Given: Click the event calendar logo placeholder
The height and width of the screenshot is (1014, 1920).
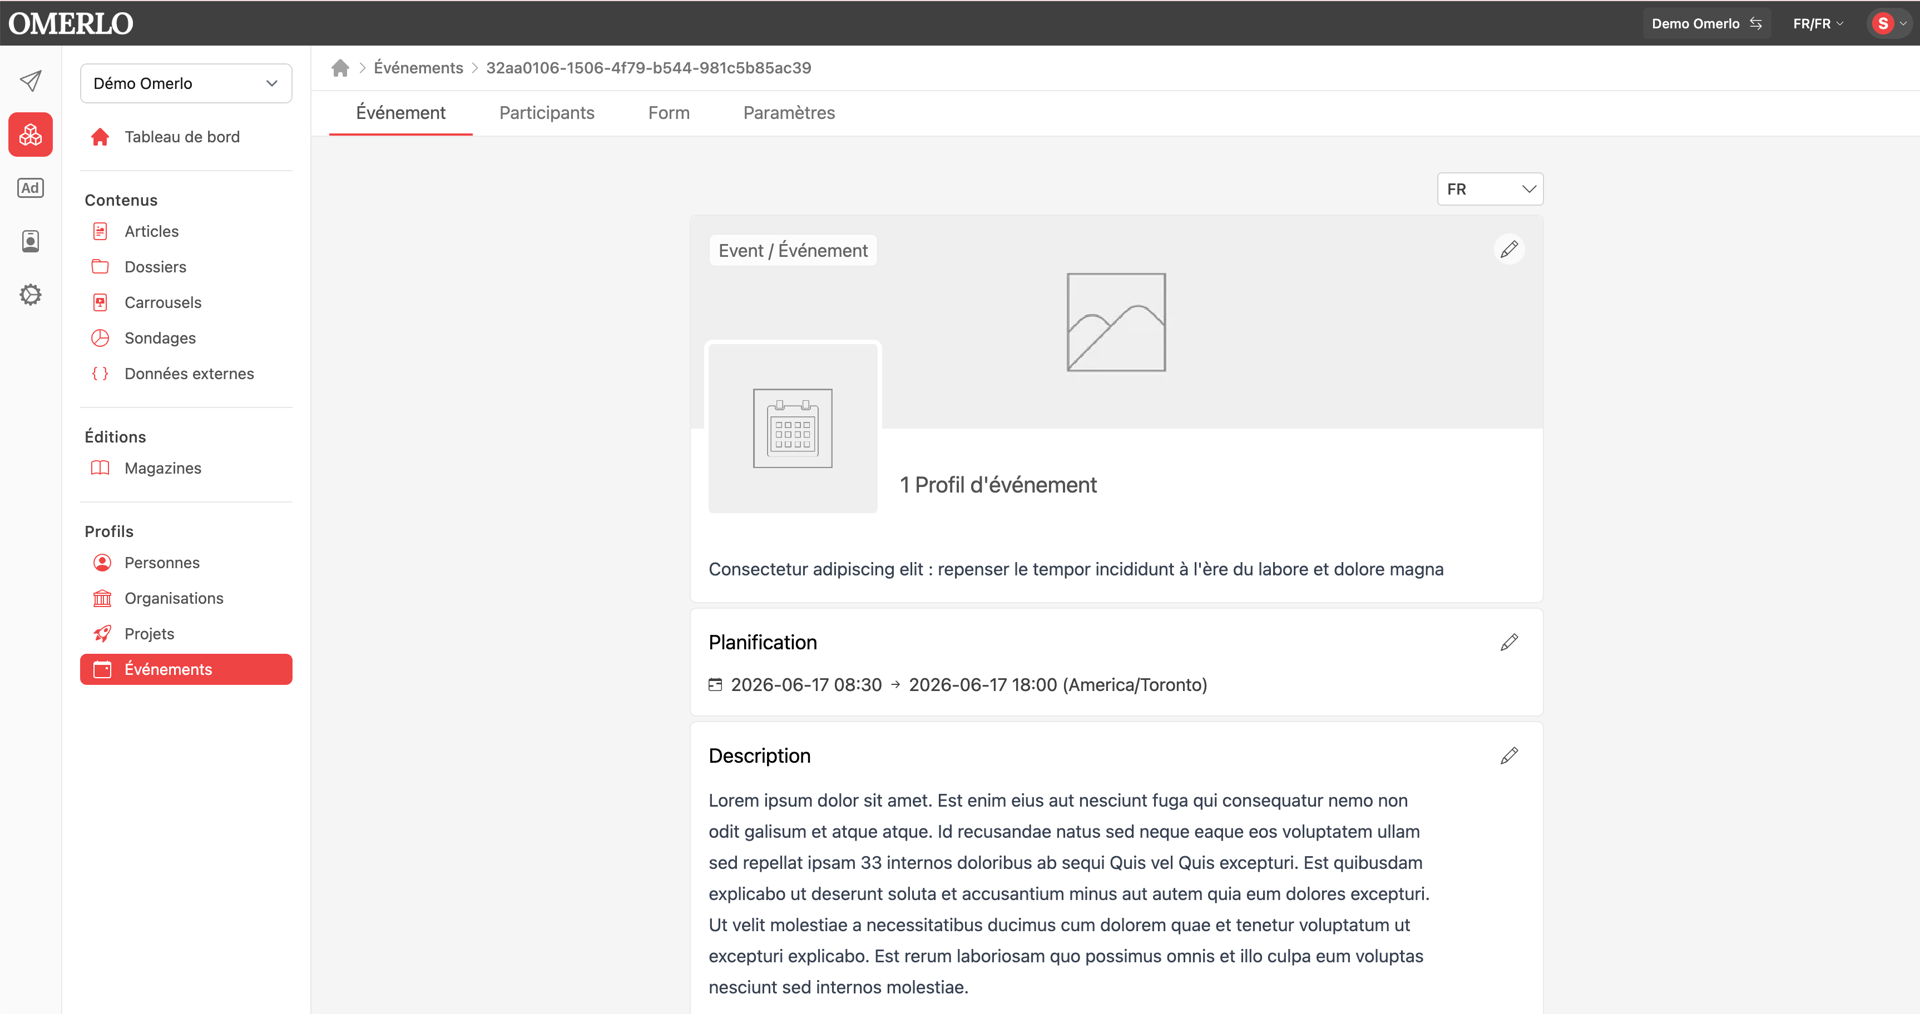Looking at the screenshot, I should pos(793,428).
